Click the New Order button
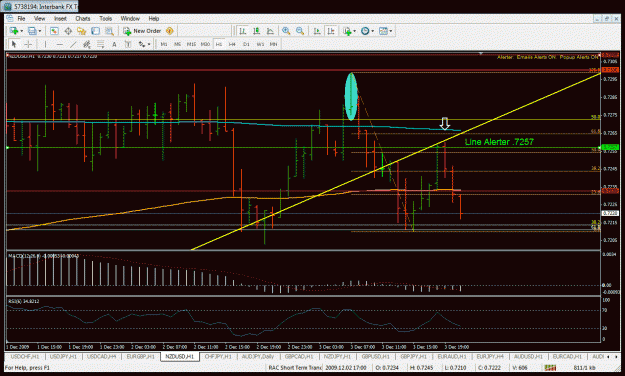 [142, 31]
